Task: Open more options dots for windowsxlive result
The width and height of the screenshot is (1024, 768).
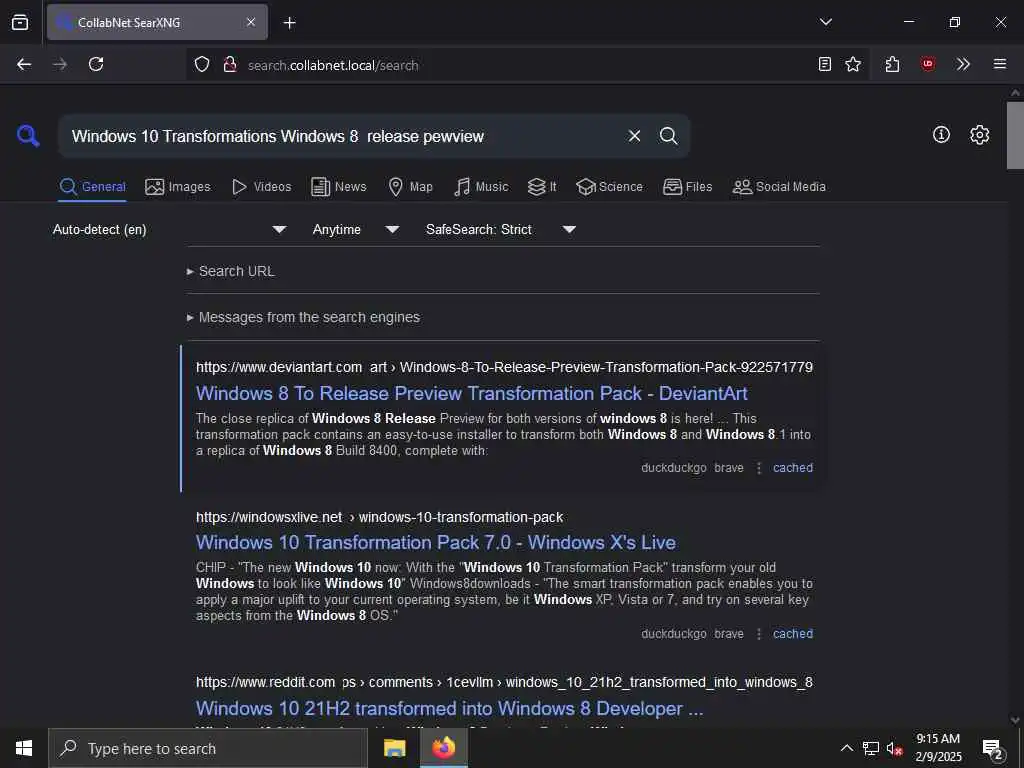Action: [x=759, y=634]
